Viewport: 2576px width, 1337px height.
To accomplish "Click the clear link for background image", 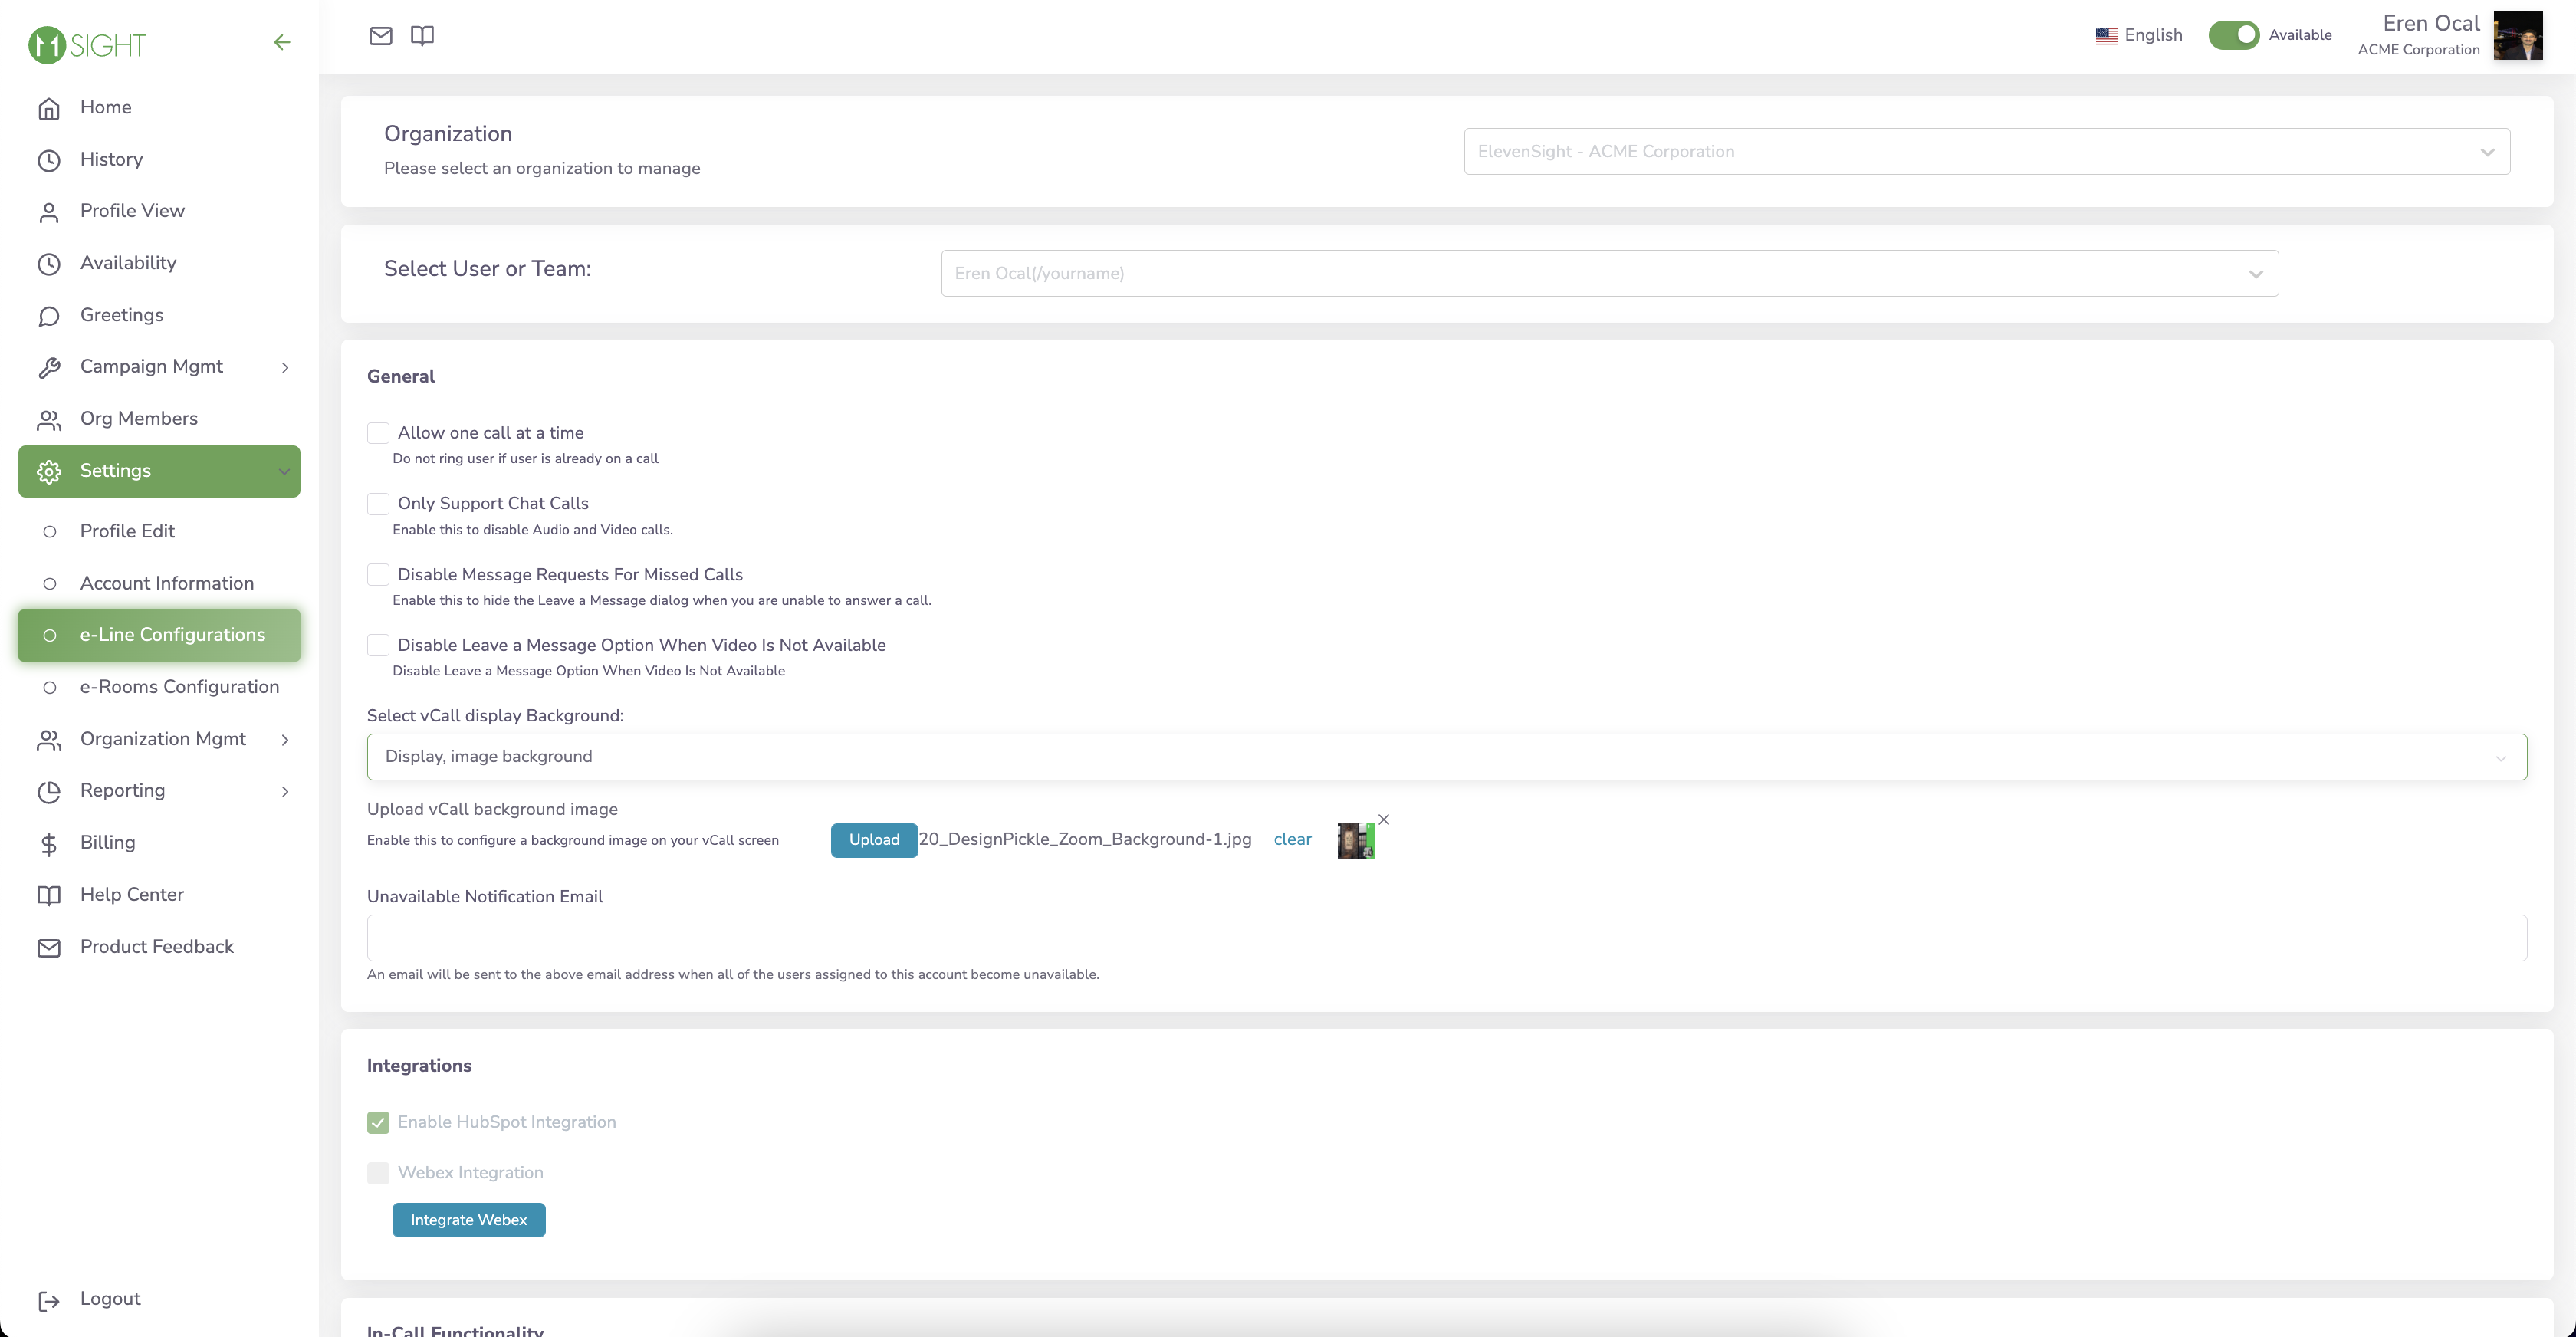I will coord(1292,840).
